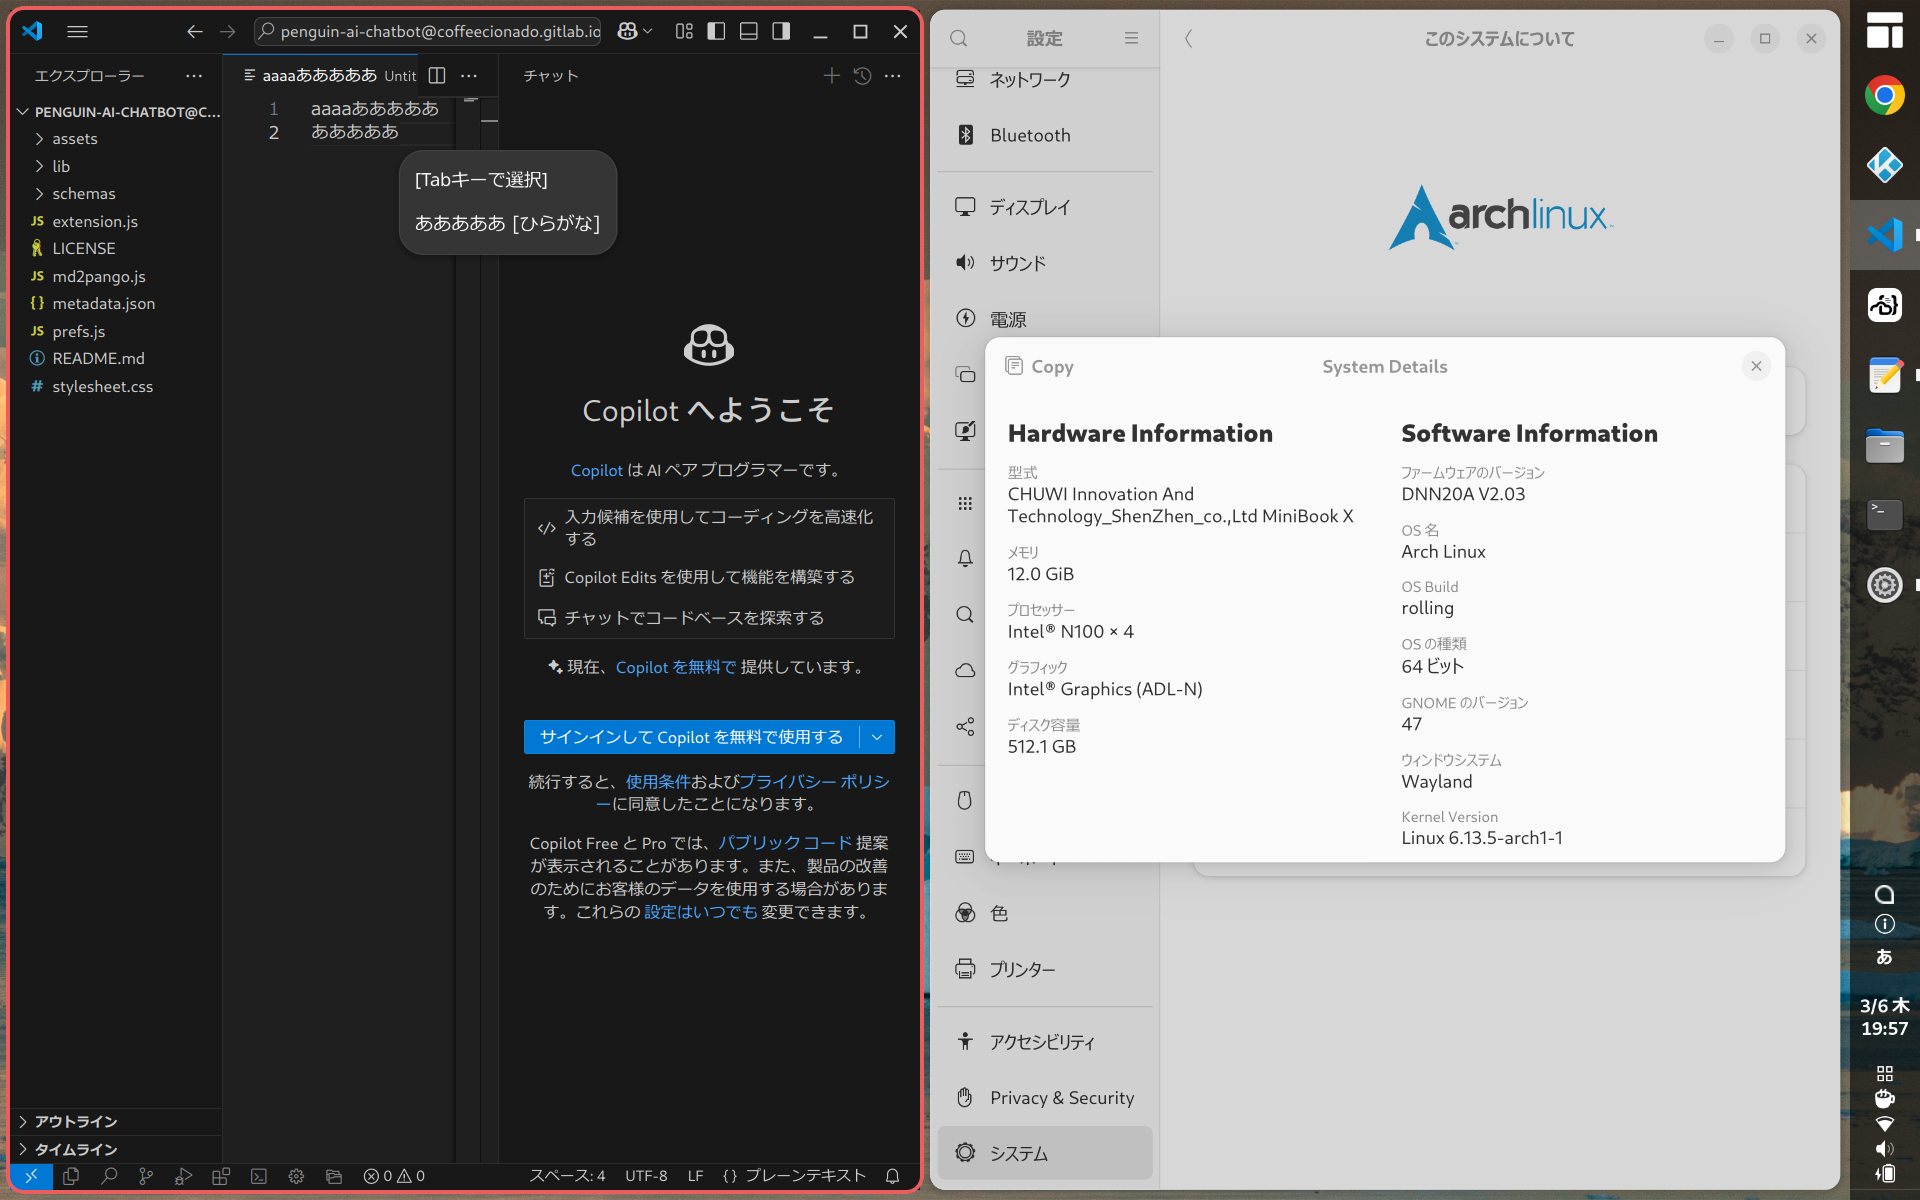Click スペース: 4 indentation in status bar
Screen dimensions: 1920x1200
[x=567, y=1176]
